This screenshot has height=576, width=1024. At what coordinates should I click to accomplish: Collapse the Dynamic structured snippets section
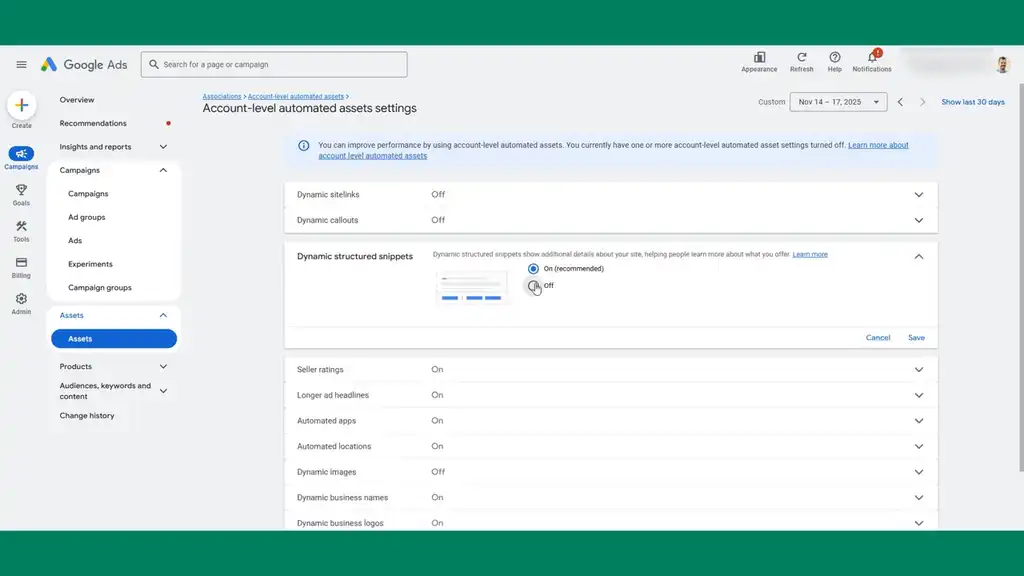click(x=918, y=256)
